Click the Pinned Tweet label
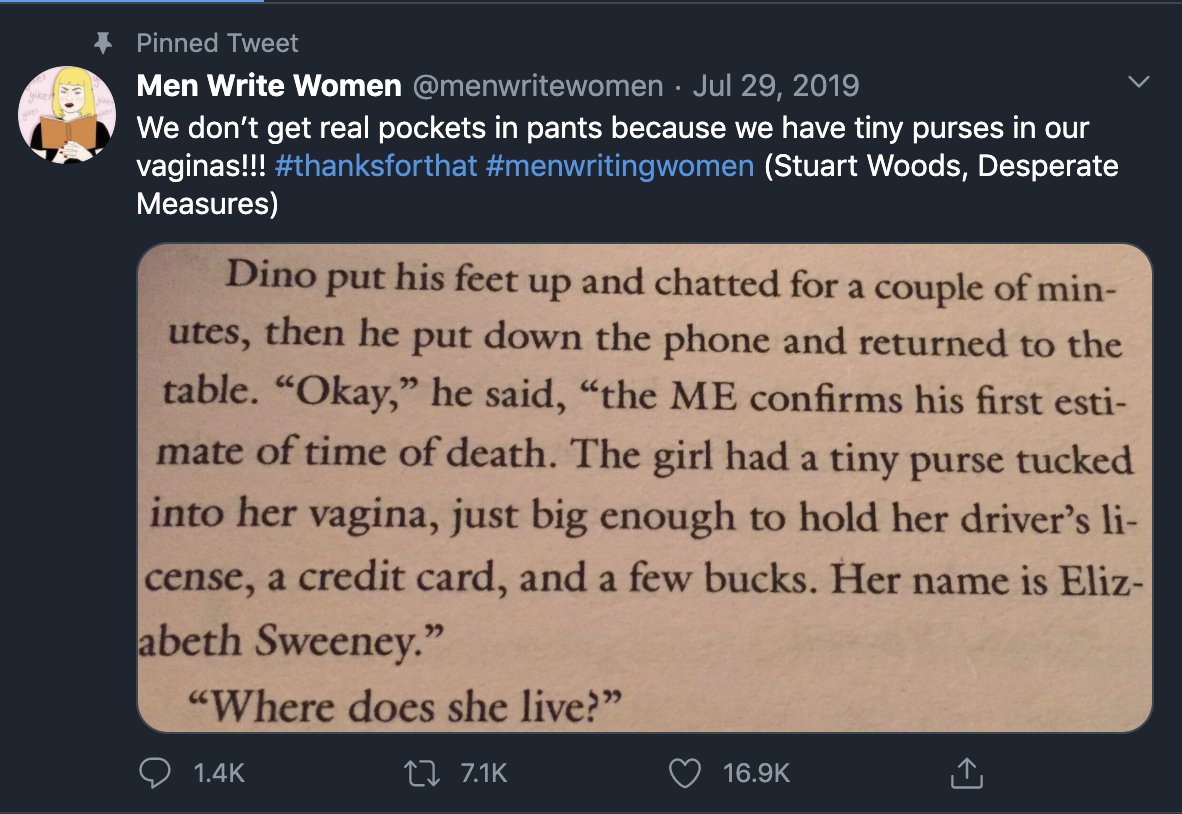 click(217, 43)
